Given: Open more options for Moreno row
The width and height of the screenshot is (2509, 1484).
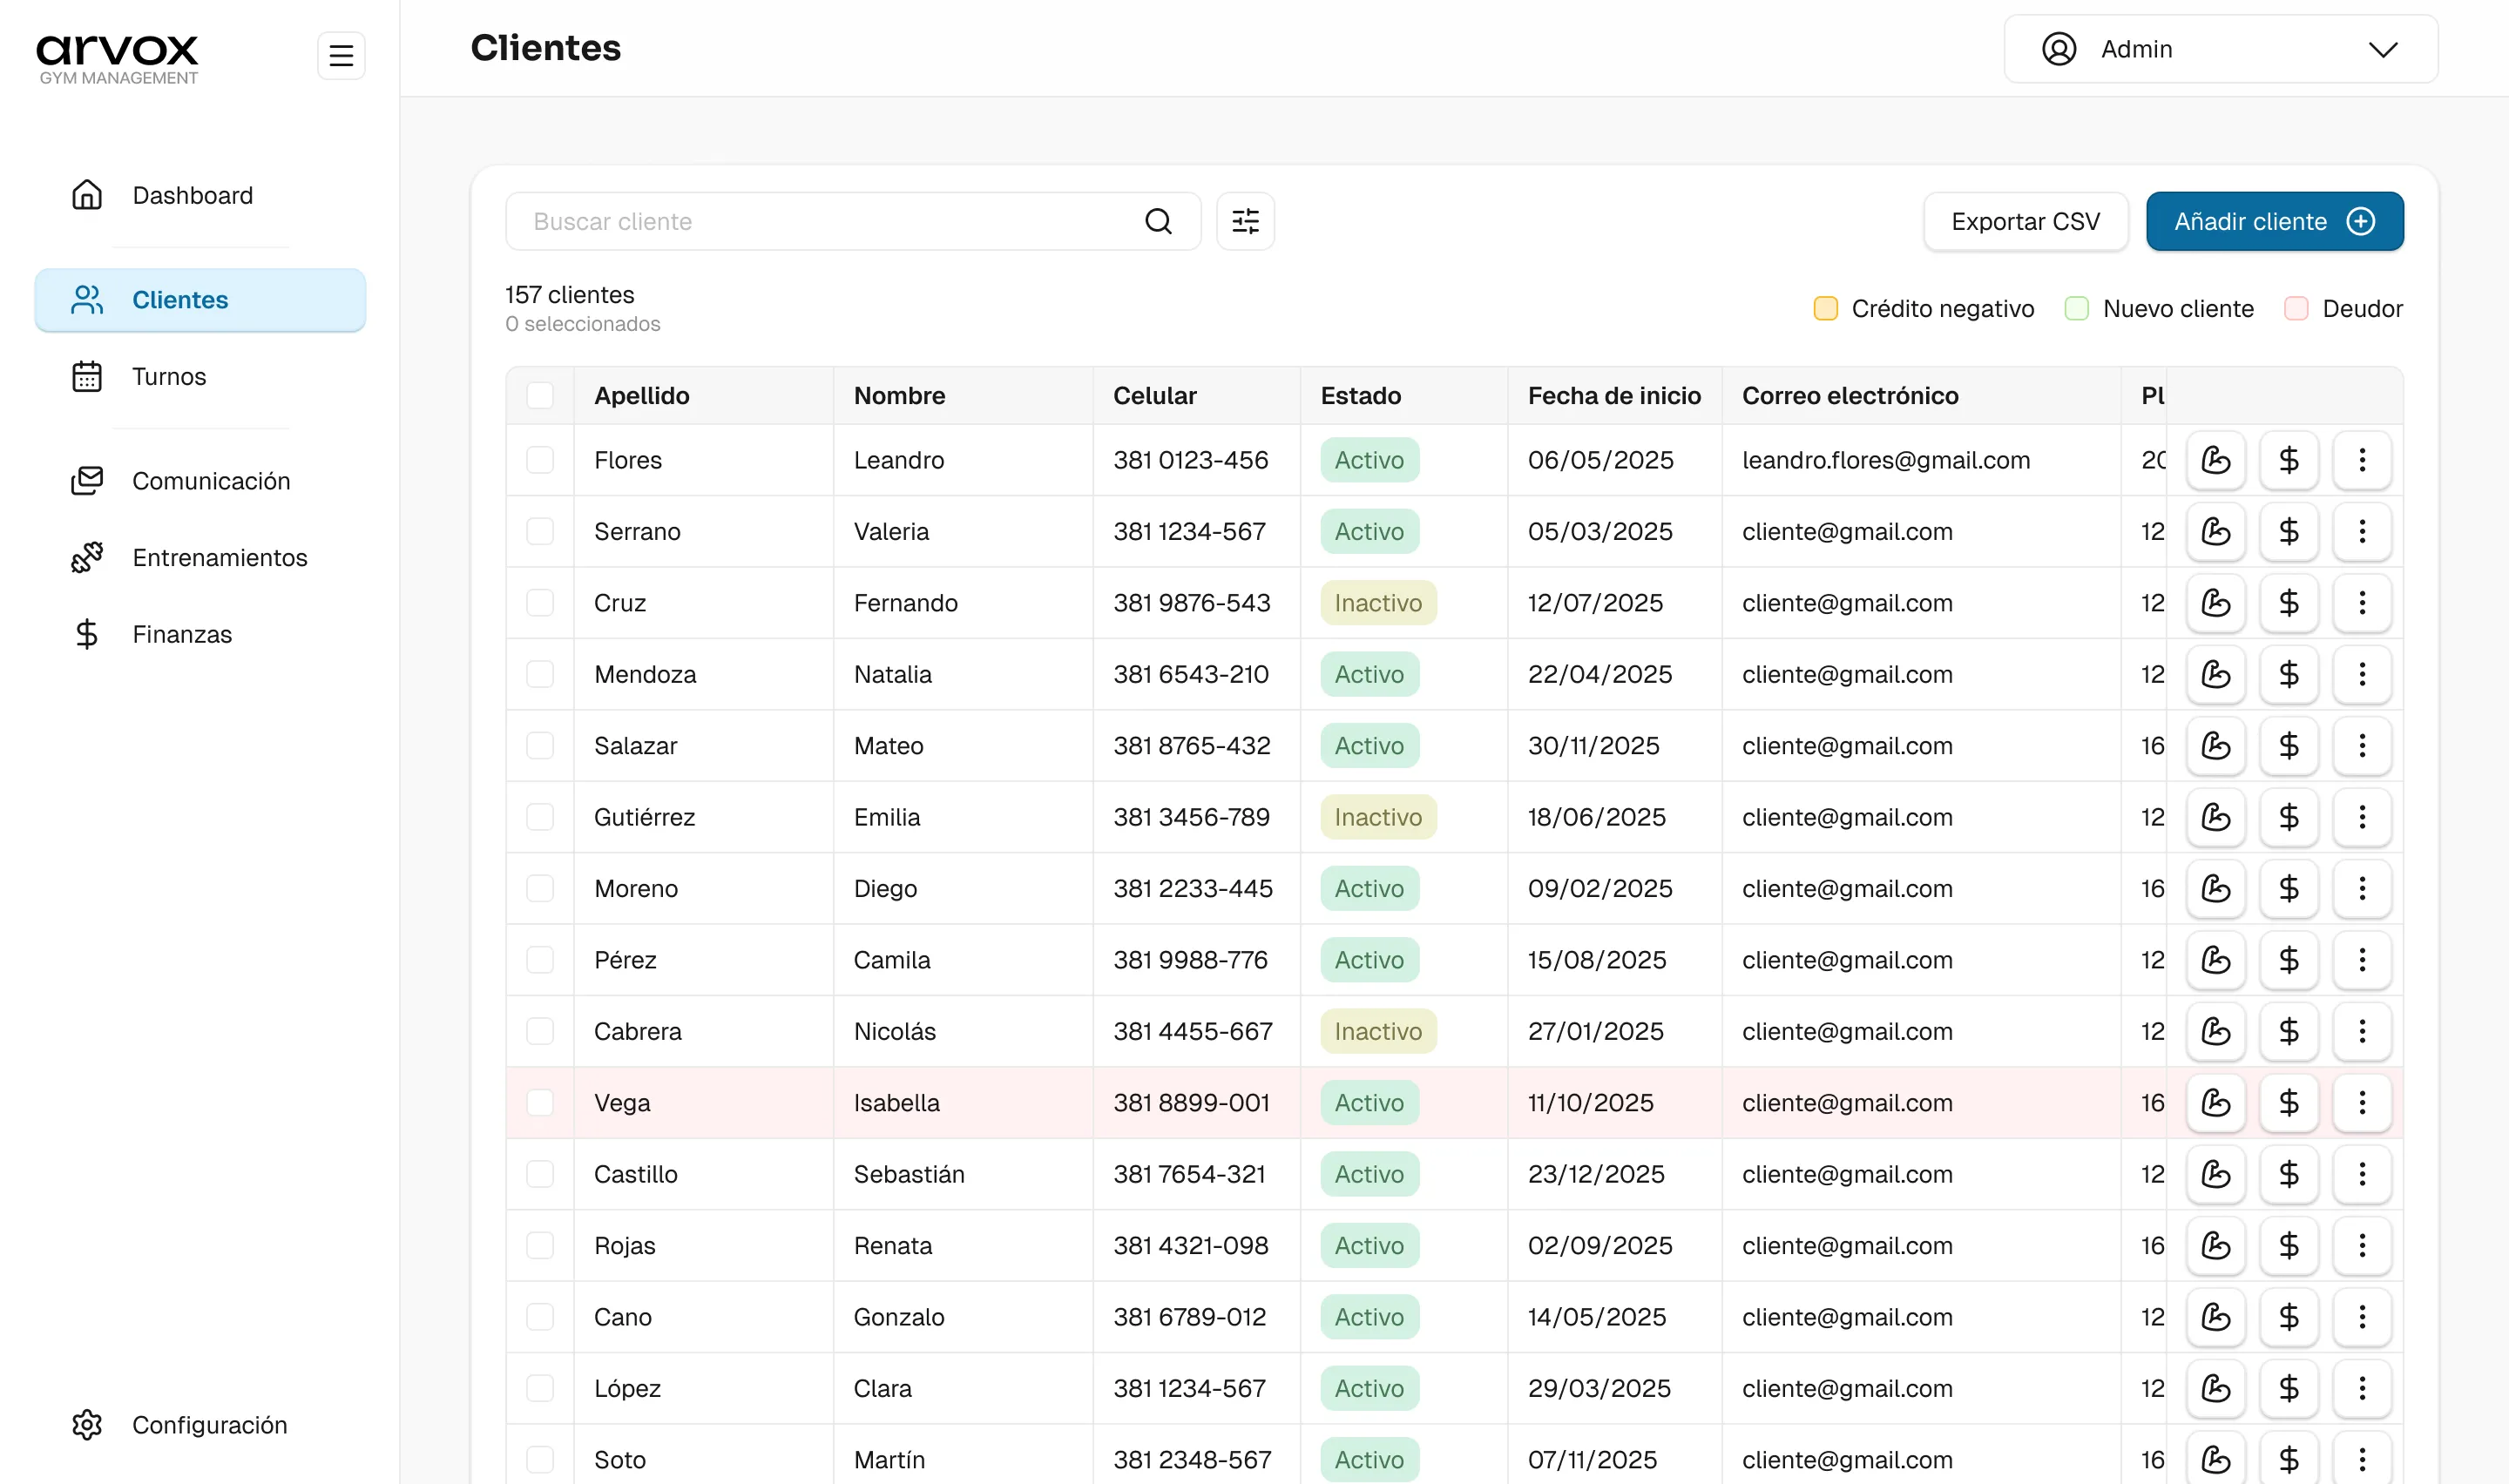Looking at the screenshot, I should 2362,888.
